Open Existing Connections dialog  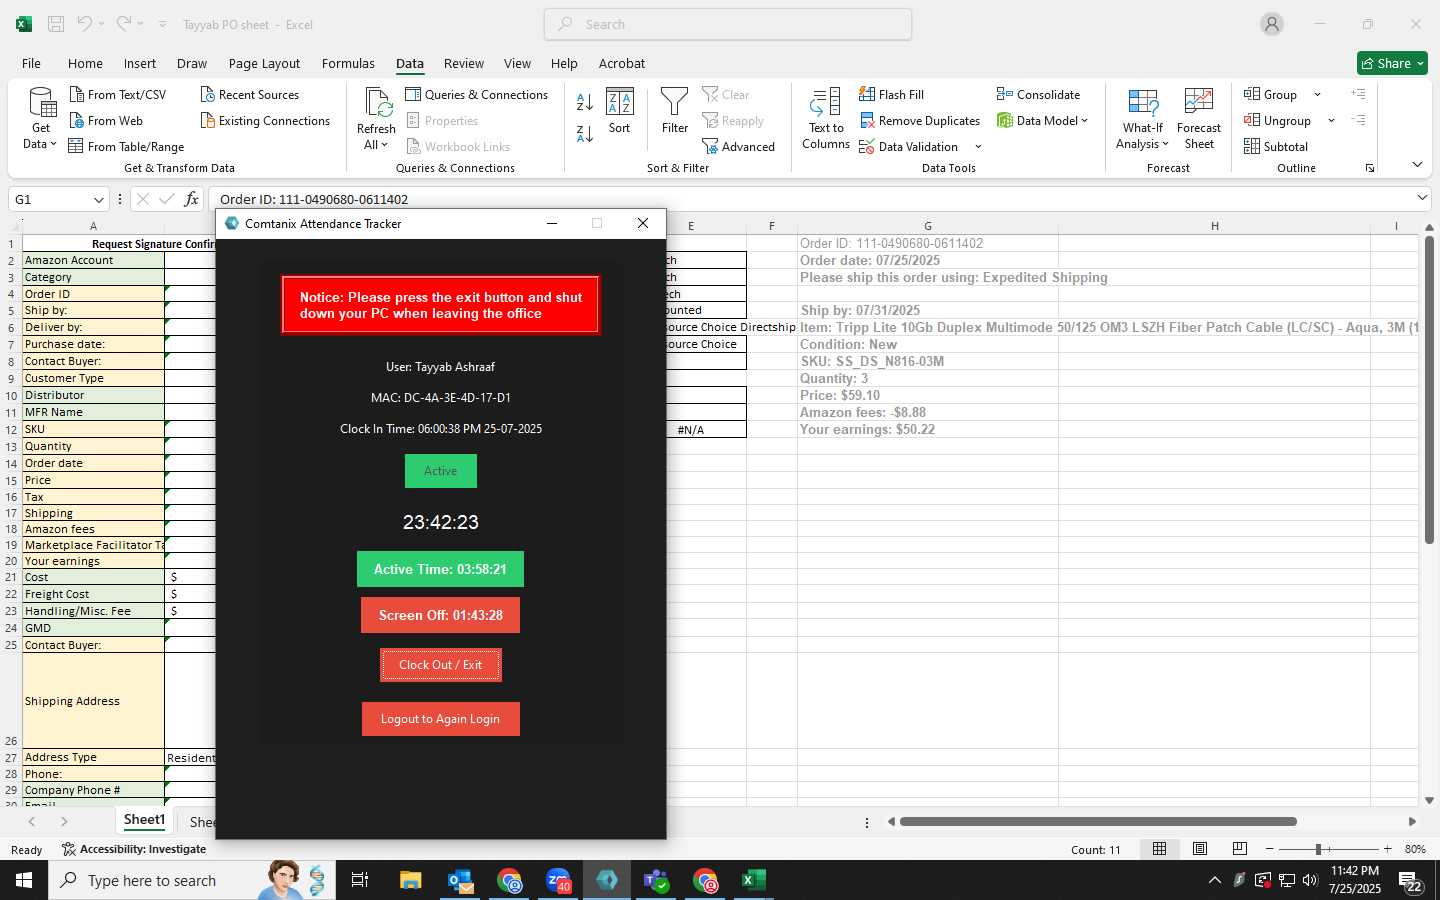click(x=265, y=121)
